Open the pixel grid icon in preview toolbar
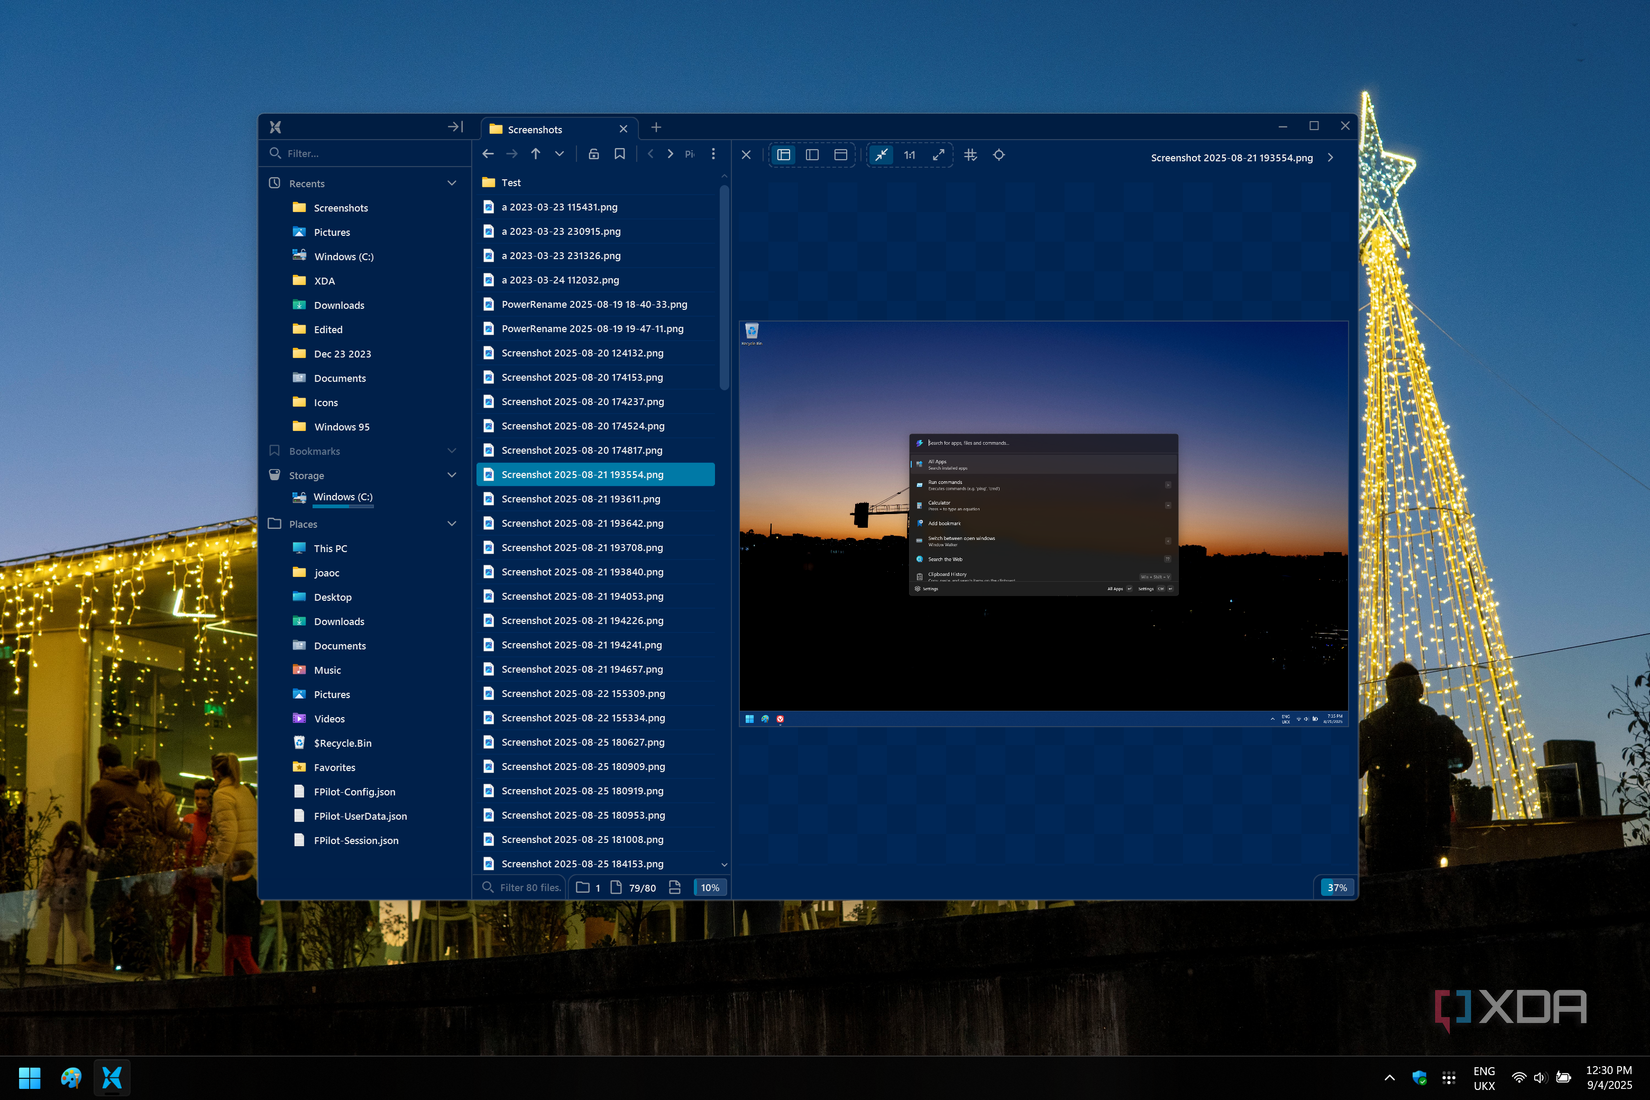The image size is (1650, 1100). [970, 155]
